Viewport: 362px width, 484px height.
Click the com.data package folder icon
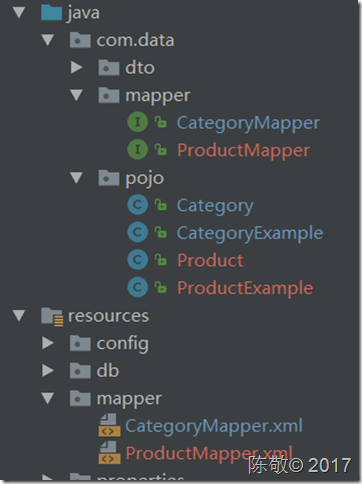[x=80, y=40]
